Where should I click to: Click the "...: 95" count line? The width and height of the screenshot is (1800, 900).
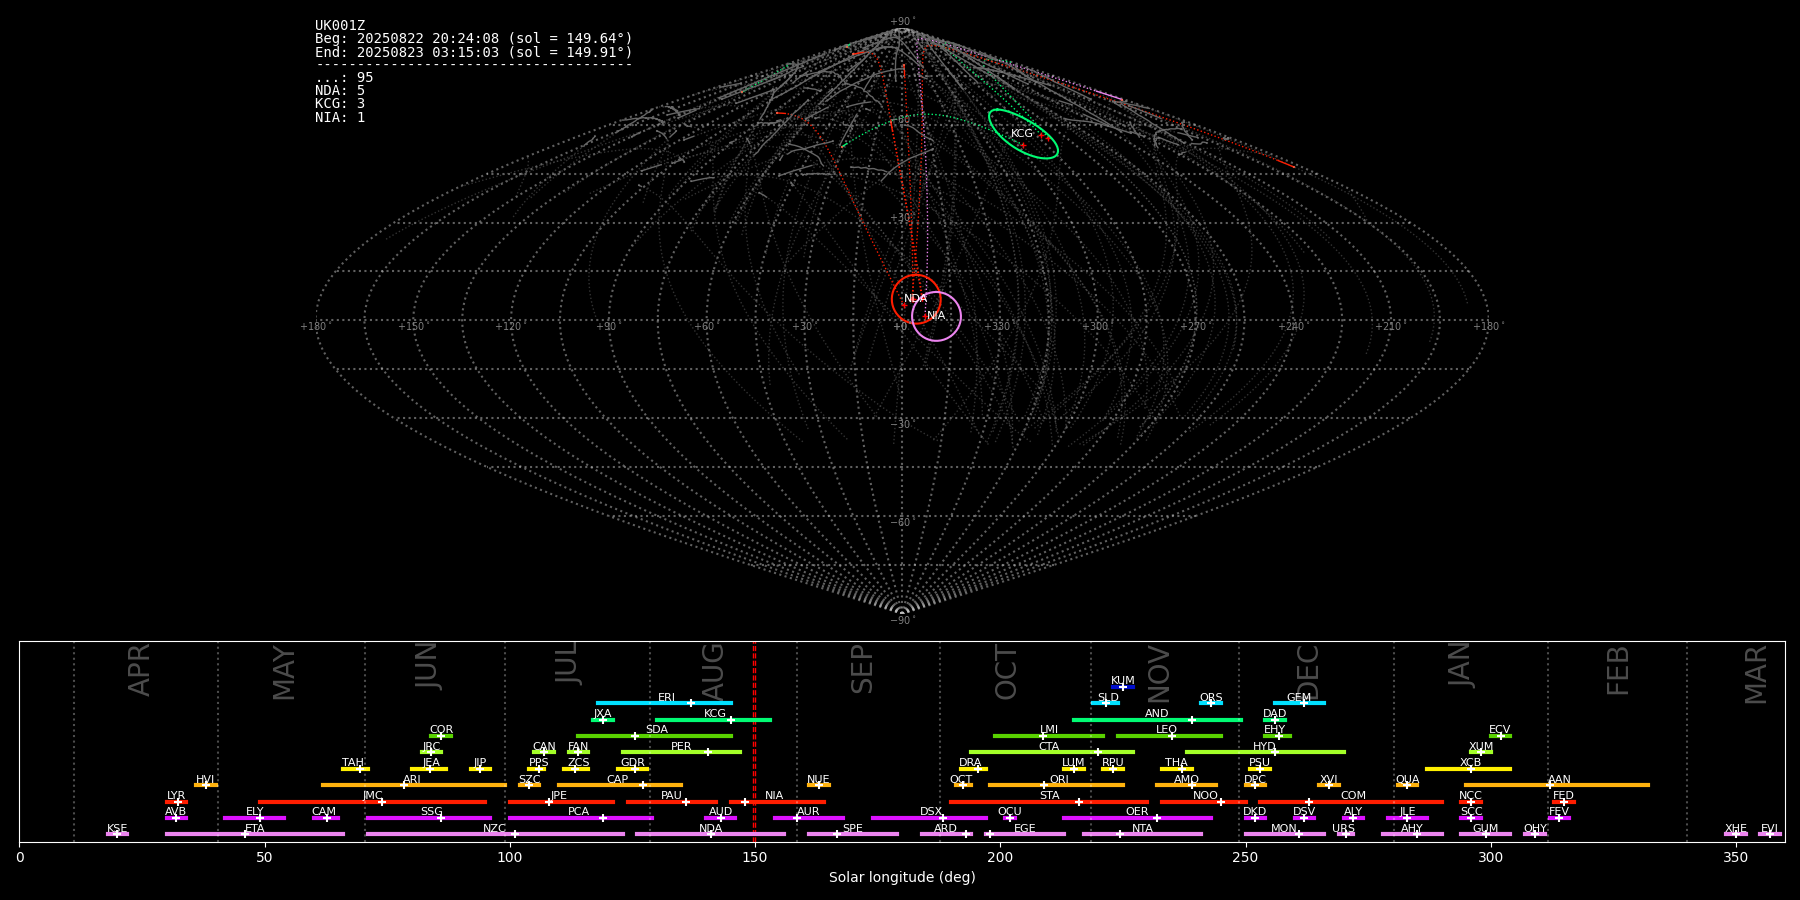click(344, 78)
